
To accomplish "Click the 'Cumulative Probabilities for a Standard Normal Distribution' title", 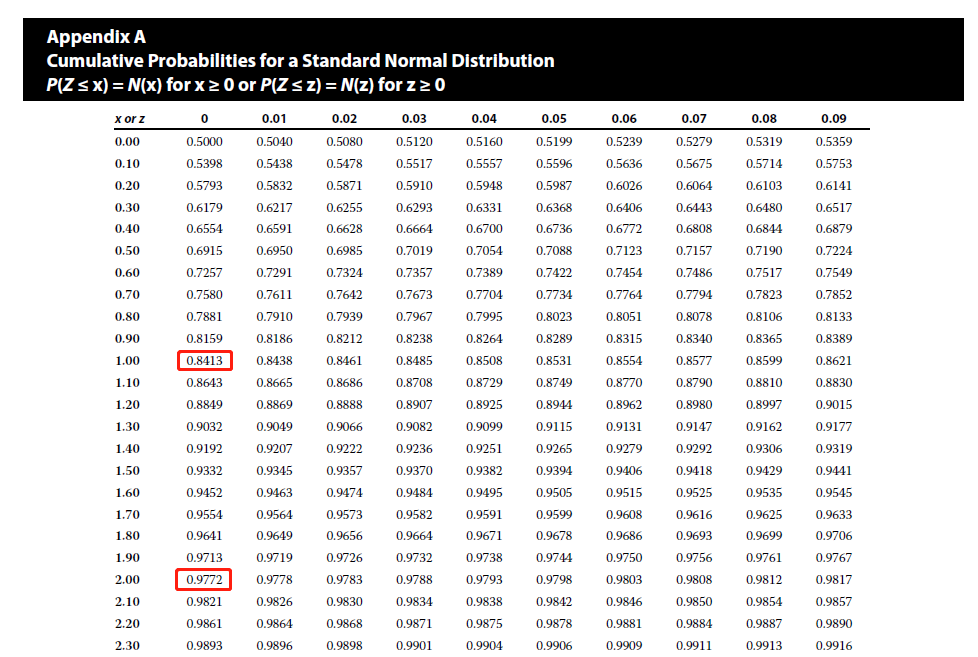I will [300, 61].
